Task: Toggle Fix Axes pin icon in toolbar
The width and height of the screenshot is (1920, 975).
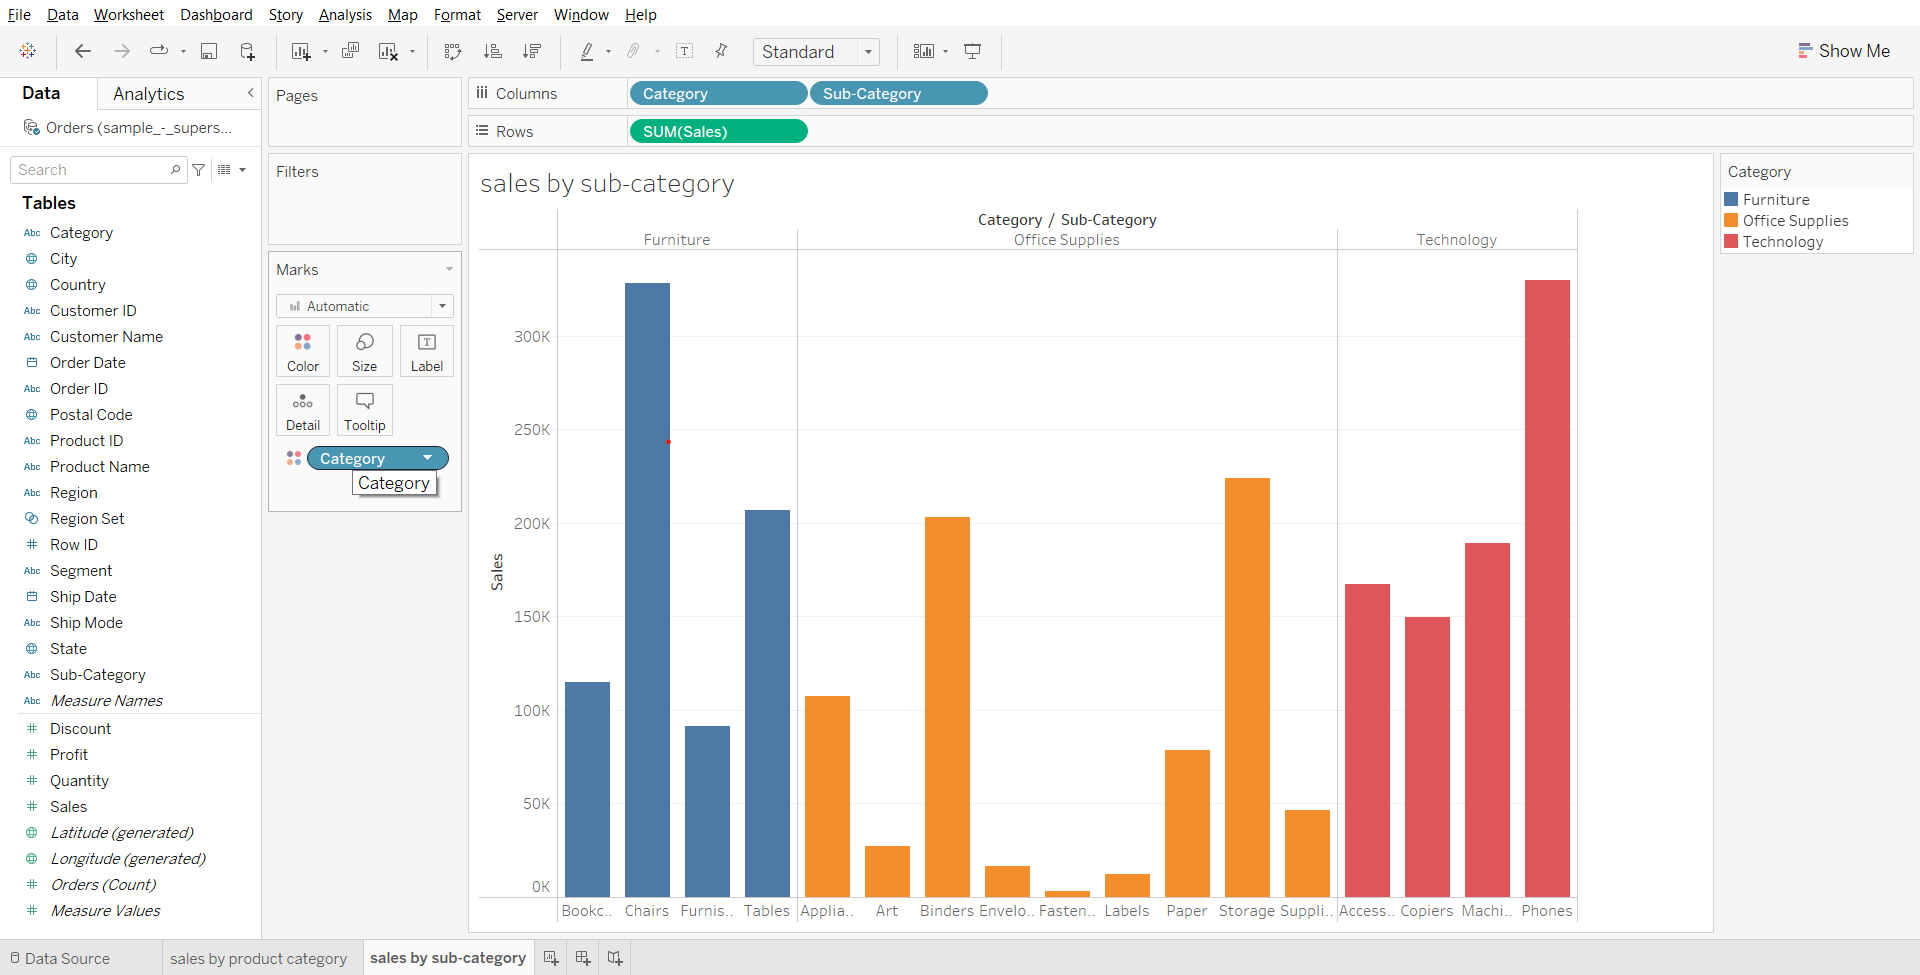Action: pos(721,51)
